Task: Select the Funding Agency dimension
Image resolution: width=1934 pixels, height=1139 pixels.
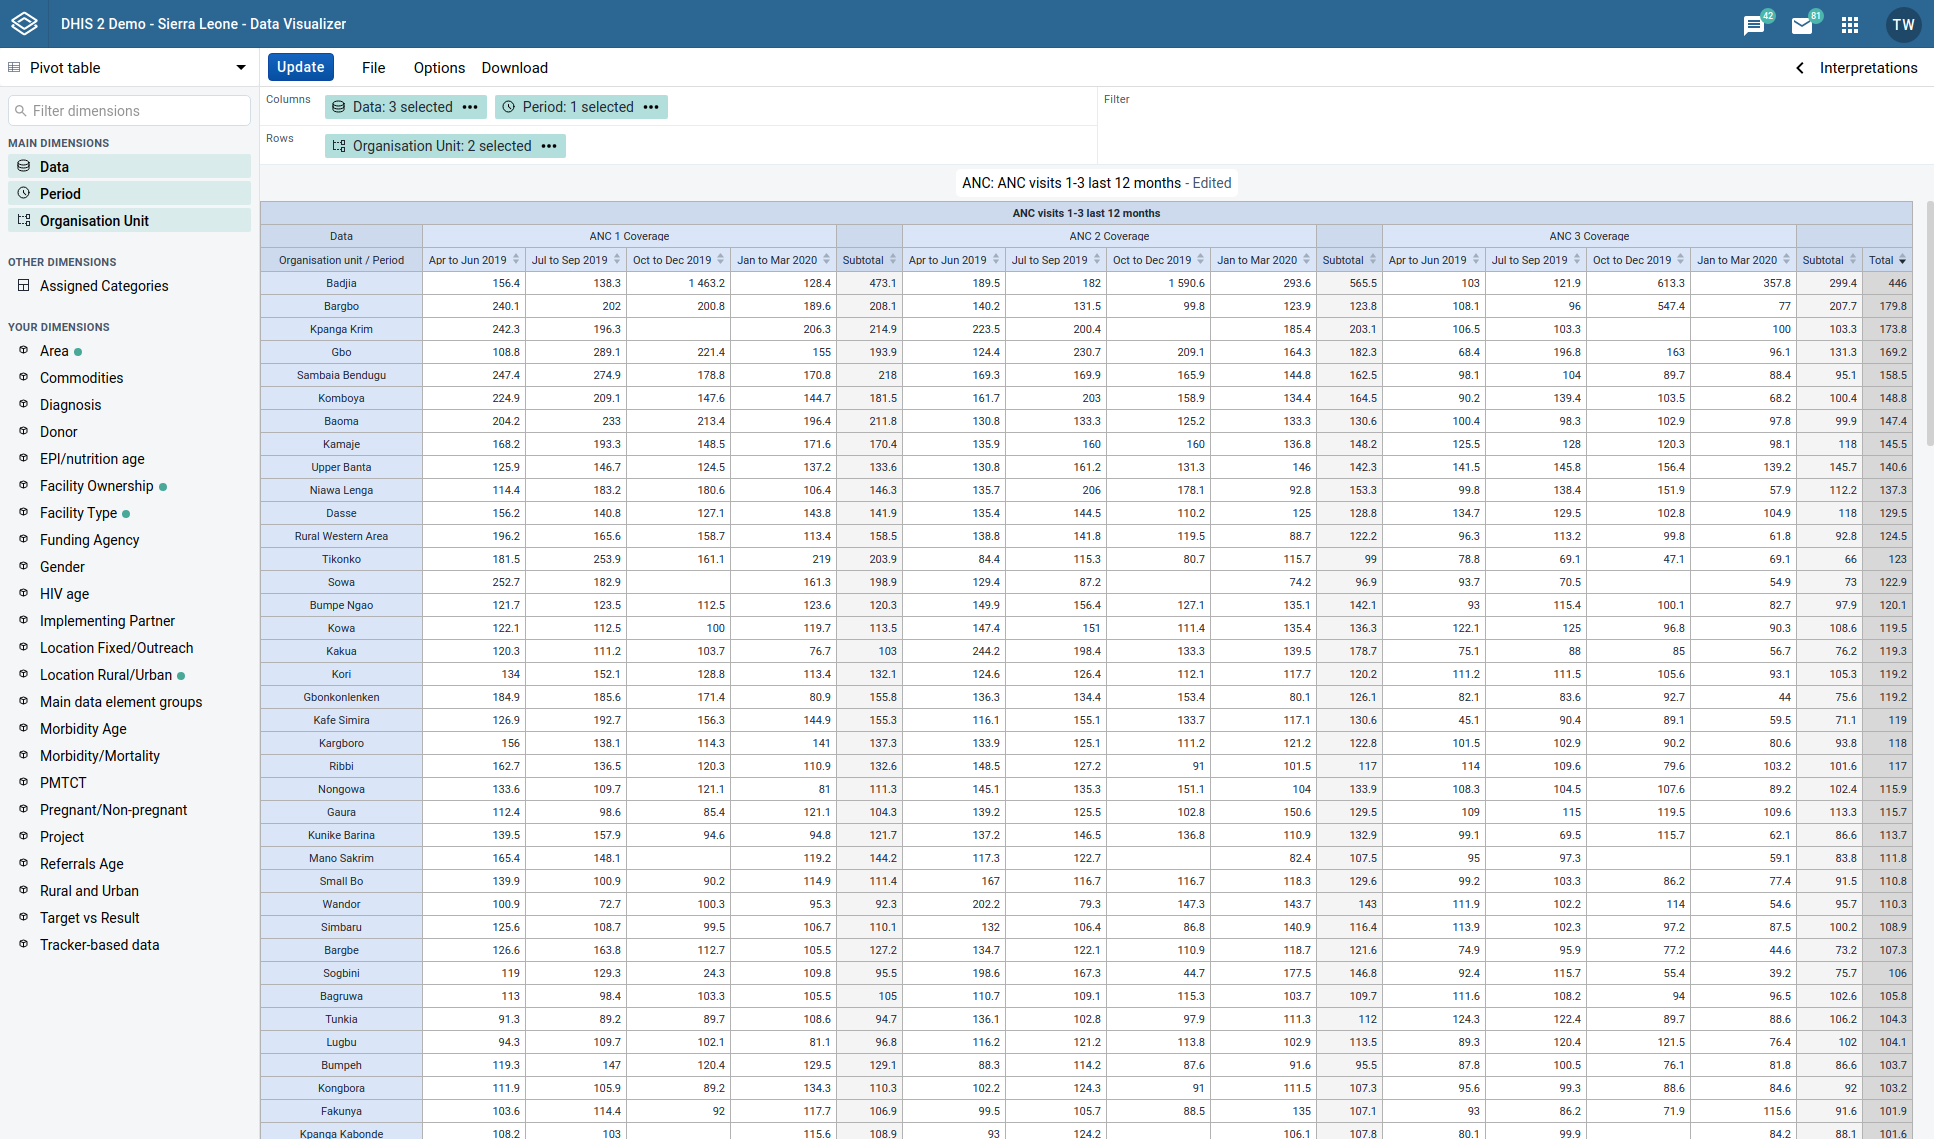Action: click(90, 540)
